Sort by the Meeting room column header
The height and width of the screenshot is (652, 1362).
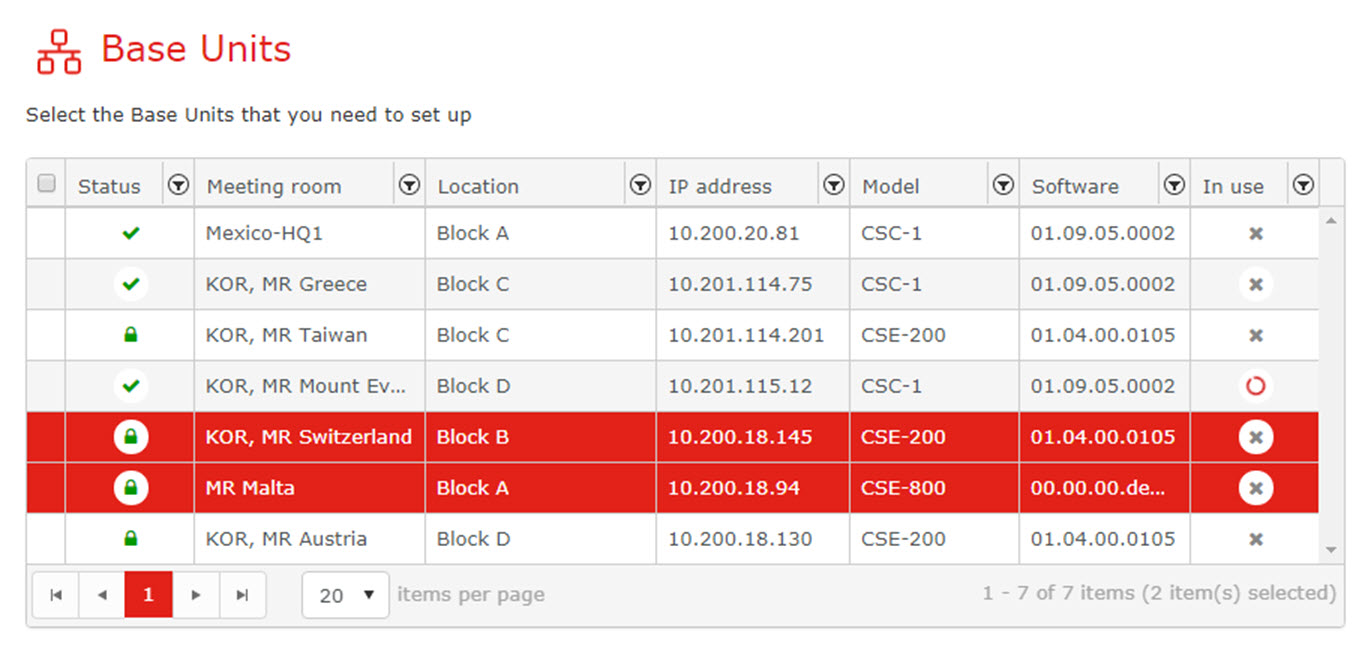[x=274, y=186]
